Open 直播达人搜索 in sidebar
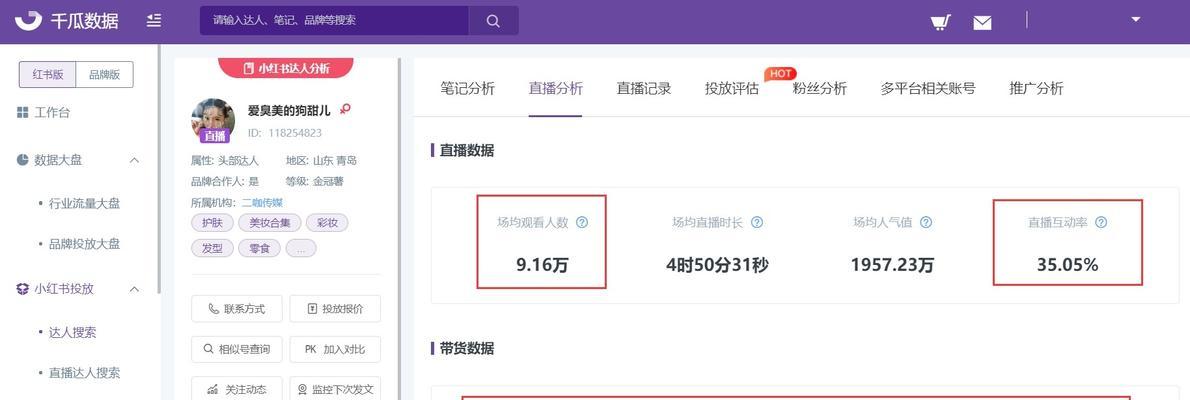 [84, 373]
